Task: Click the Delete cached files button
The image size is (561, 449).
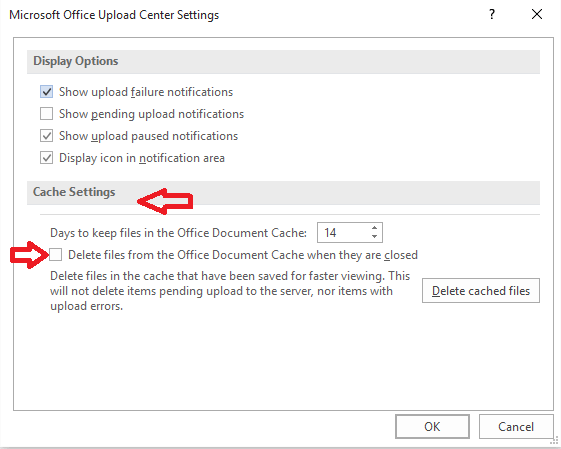Action: (x=481, y=291)
